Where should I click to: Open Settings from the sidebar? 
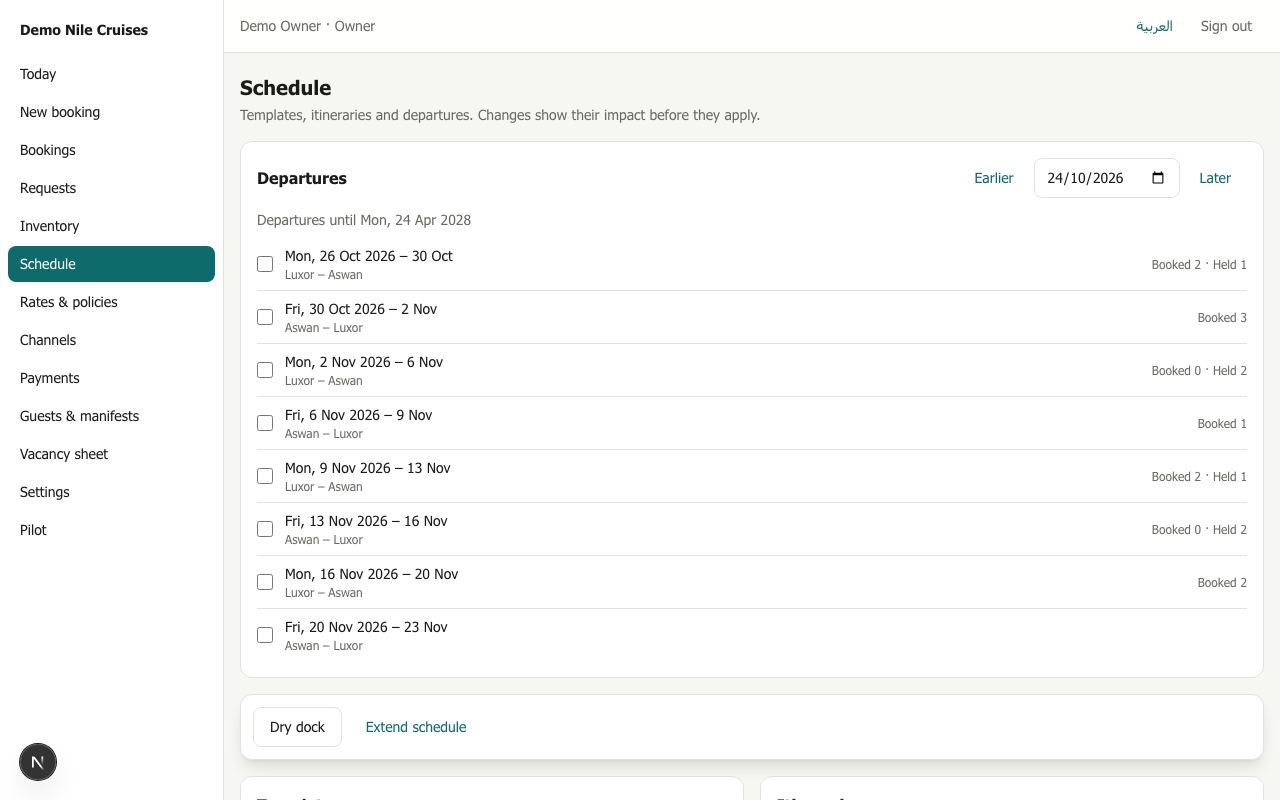(x=111, y=492)
